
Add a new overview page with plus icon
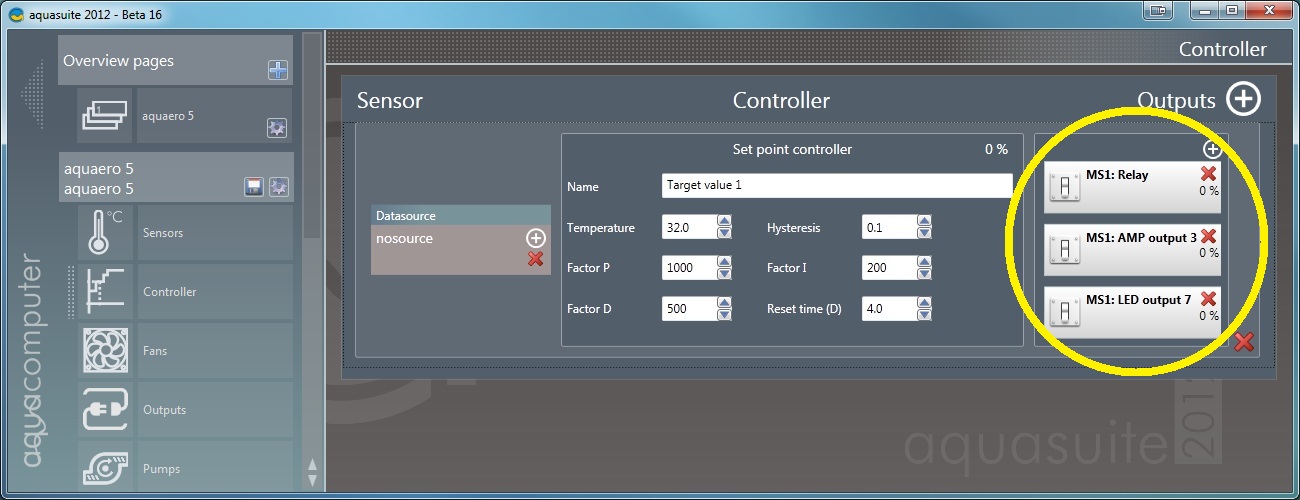[x=278, y=70]
